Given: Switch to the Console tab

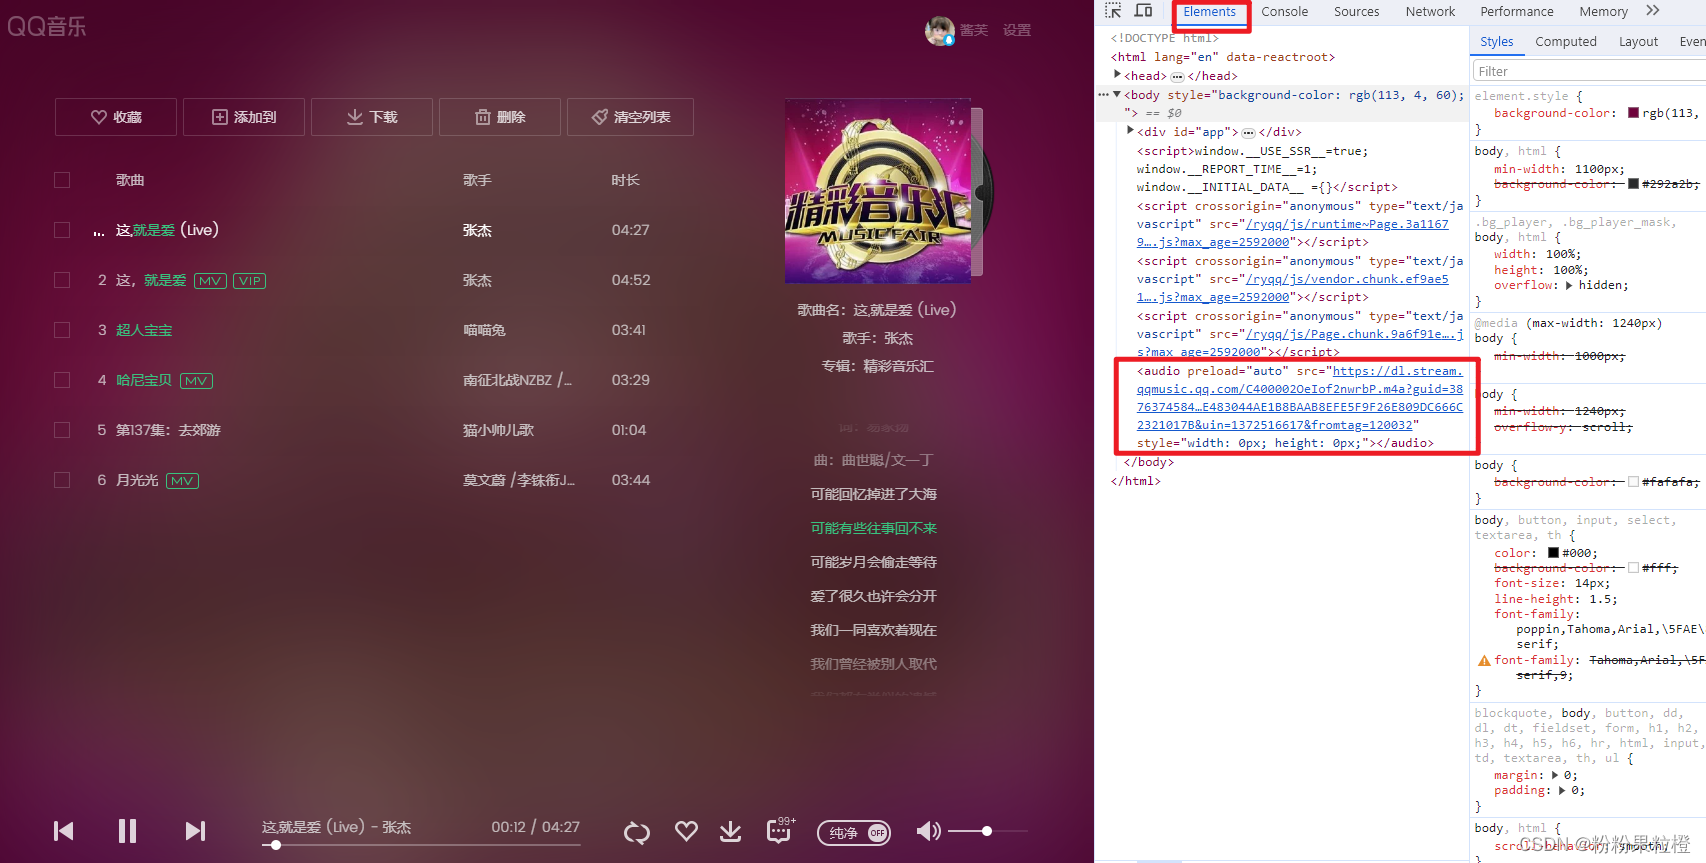Looking at the screenshot, I should [x=1285, y=12].
